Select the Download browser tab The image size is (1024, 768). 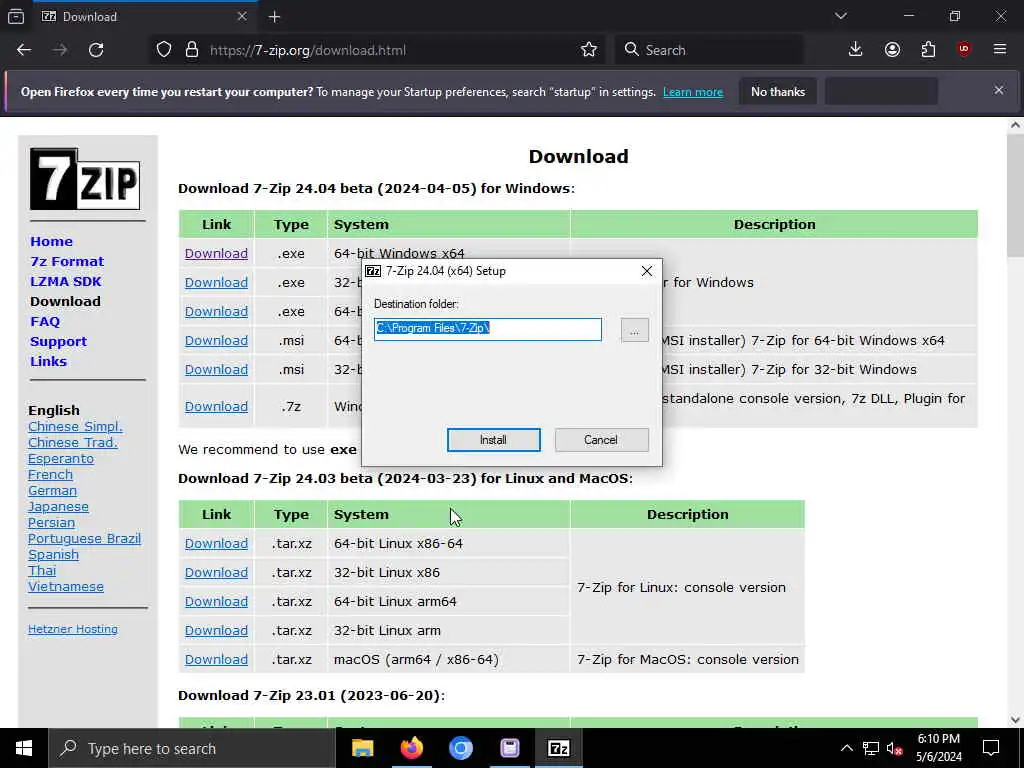(x=145, y=16)
